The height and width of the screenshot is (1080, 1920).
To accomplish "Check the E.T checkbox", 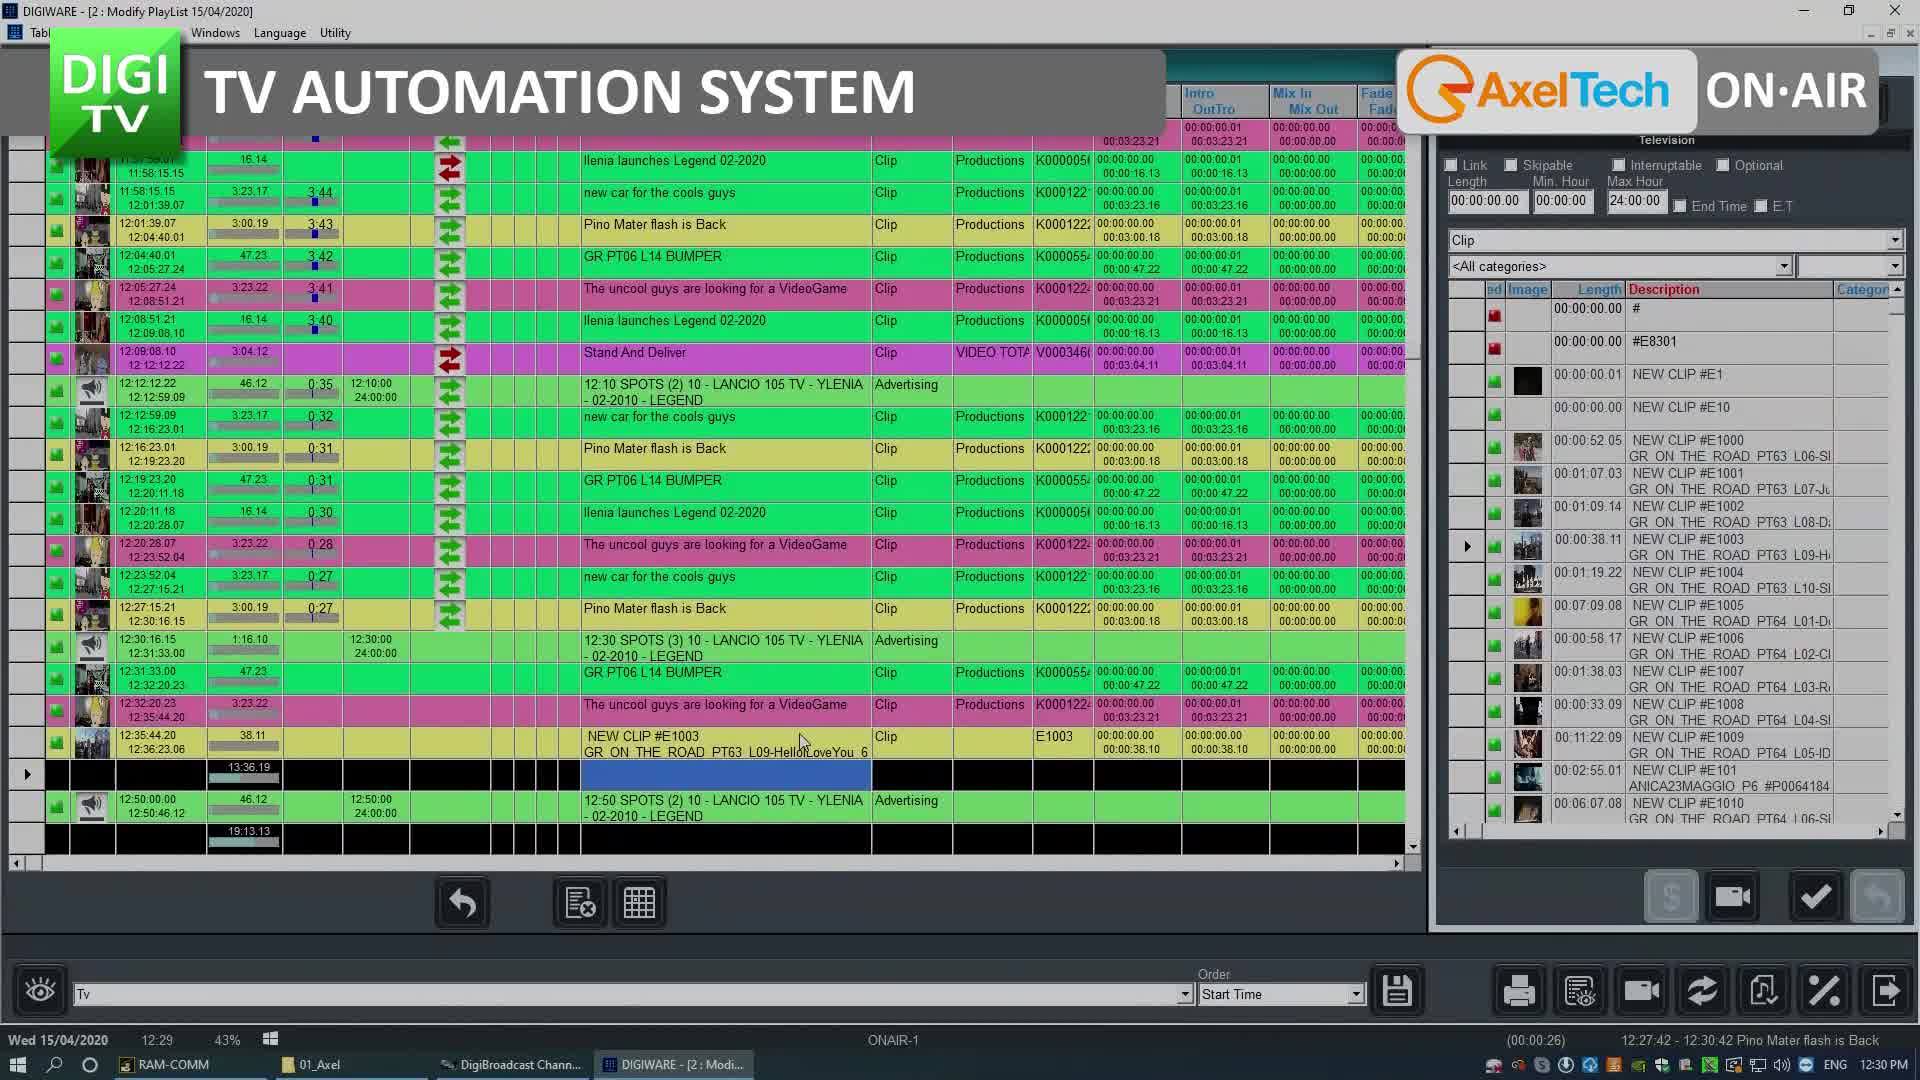I will 1761,206.
